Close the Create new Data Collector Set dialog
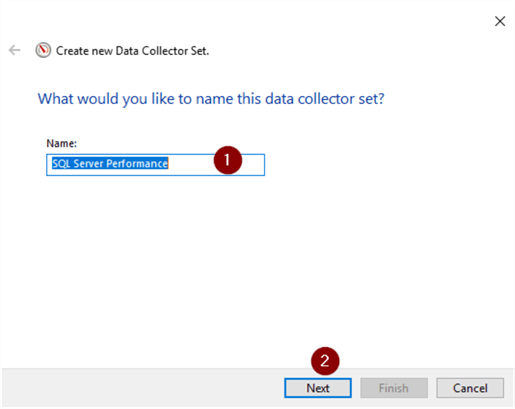 [x=500, y=21]
